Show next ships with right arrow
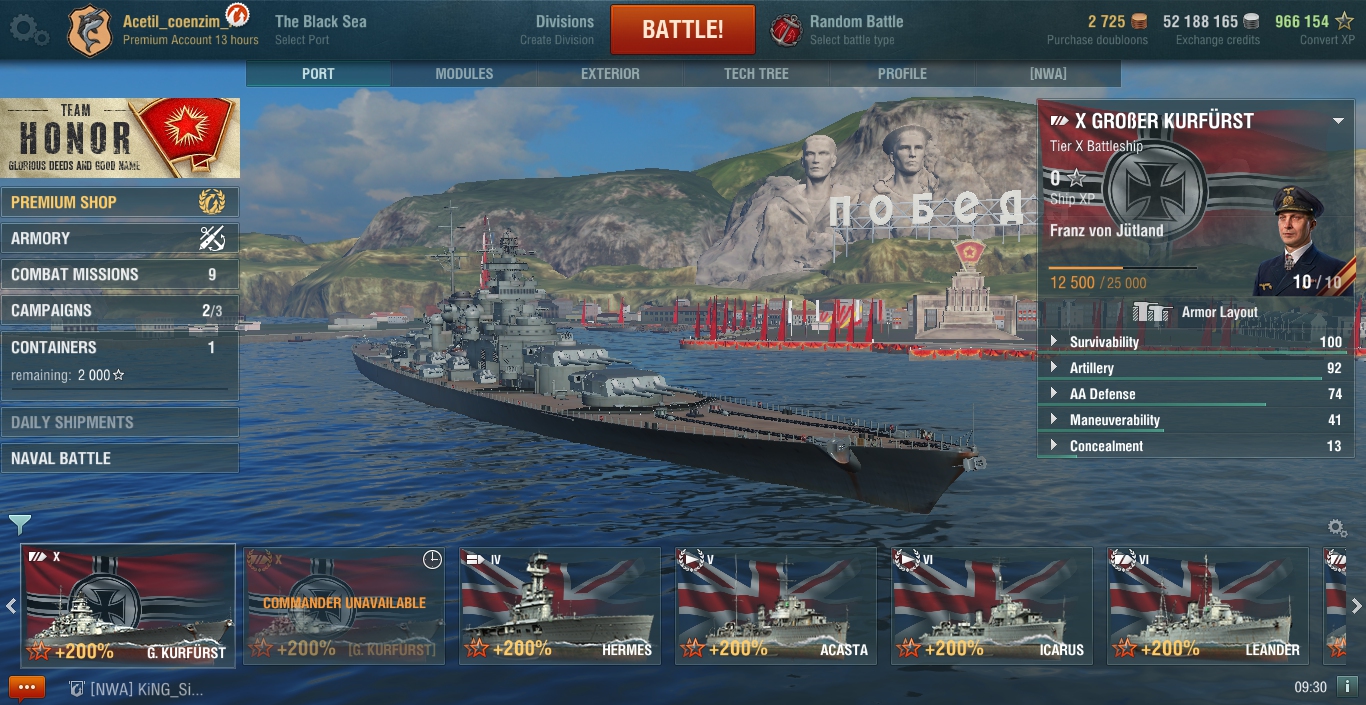 1357,605
